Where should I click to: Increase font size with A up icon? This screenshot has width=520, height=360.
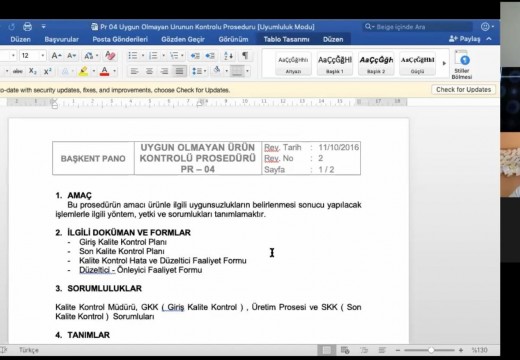pyautogui.click(x=56, y=56)
